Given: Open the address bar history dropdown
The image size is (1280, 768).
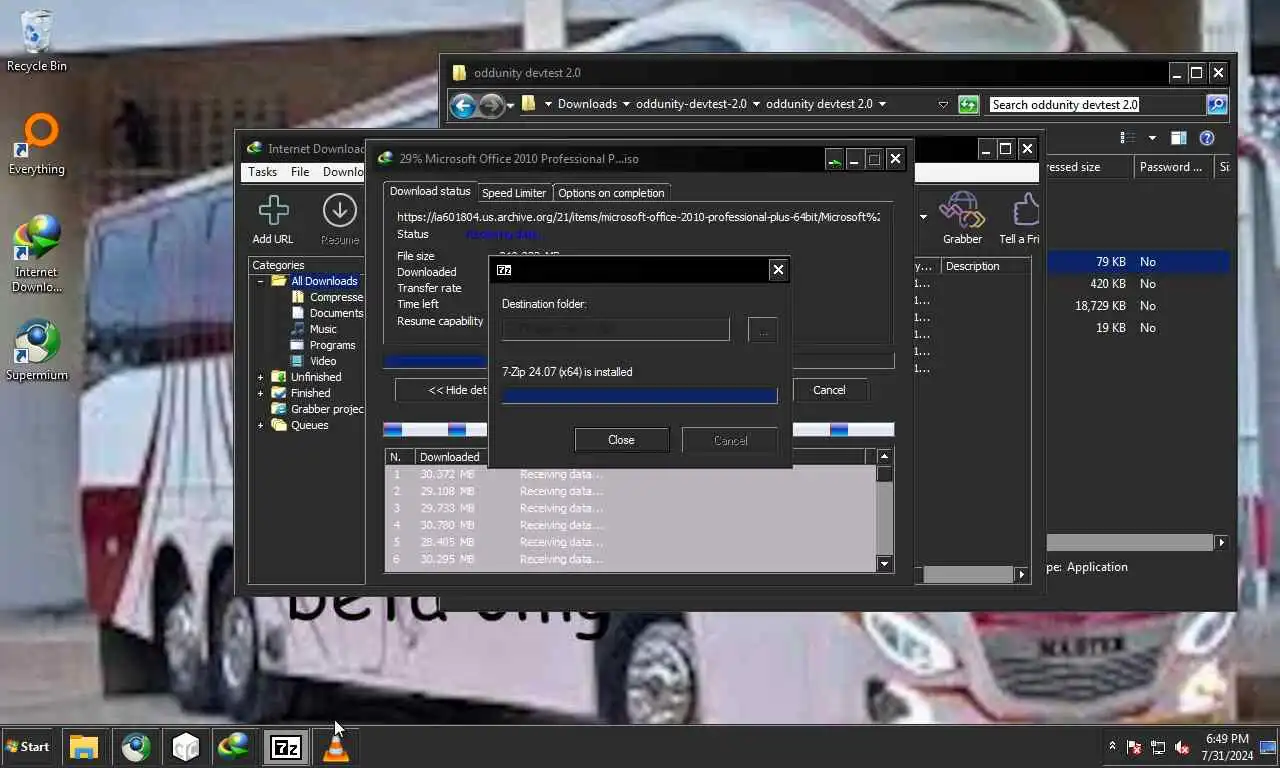Looking at the screenshot, I should (943, 104).
